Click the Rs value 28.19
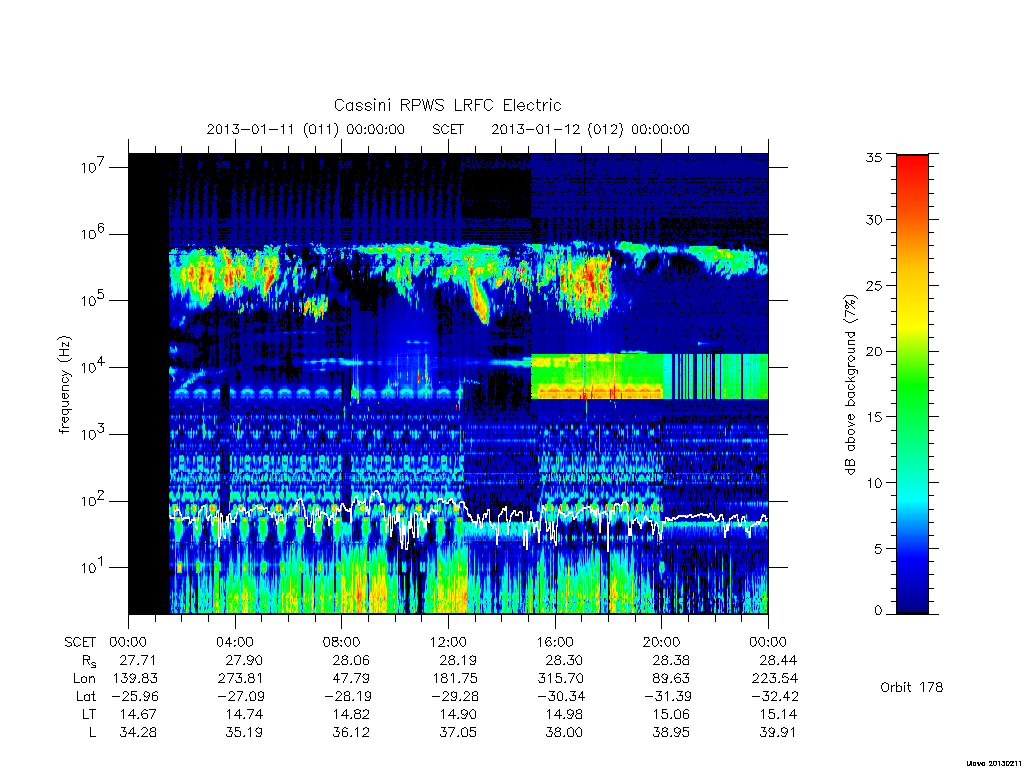The width and height of the screenshot is (1024, 768). 457,660
